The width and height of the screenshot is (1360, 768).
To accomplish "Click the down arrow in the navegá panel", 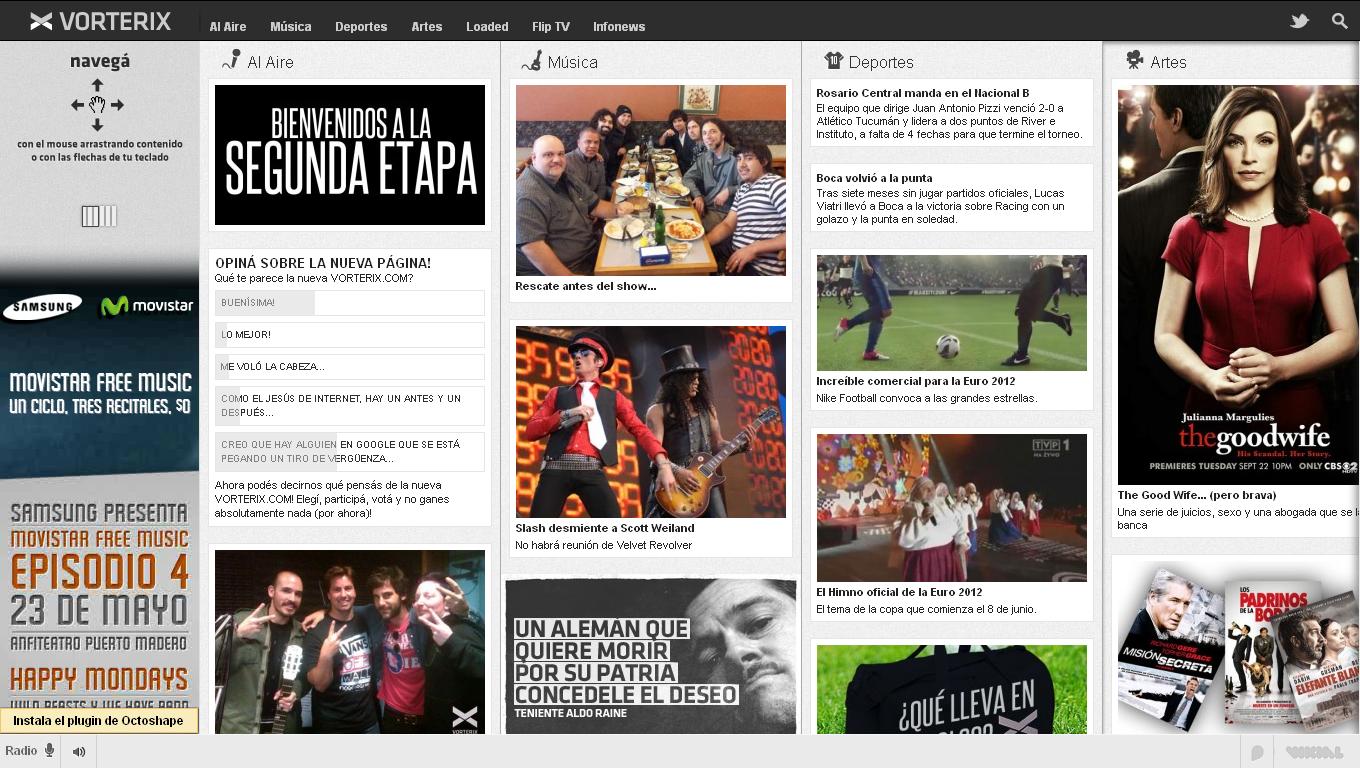I will (97, 124).
